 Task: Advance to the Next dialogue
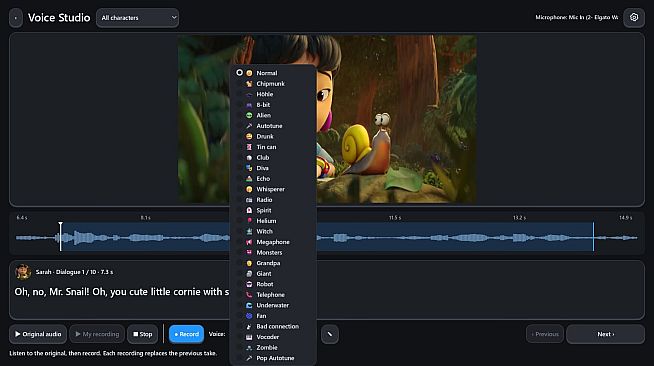pos(605,334)
